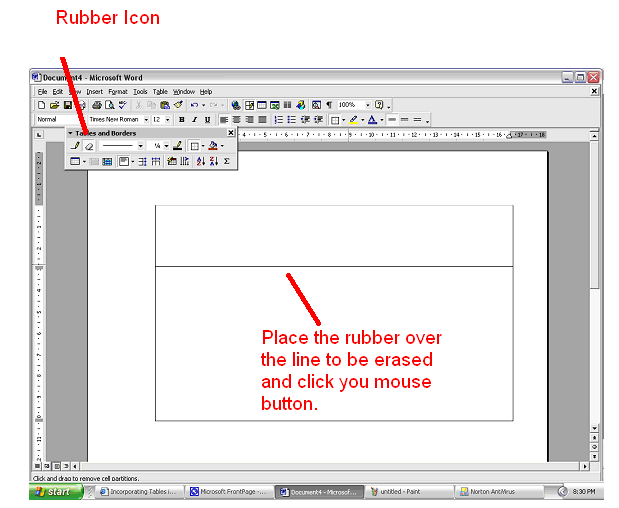Viewport: 619px width, 508px height.
Task: Open the Line Weight dropdown
Action: tap(167, 146)
